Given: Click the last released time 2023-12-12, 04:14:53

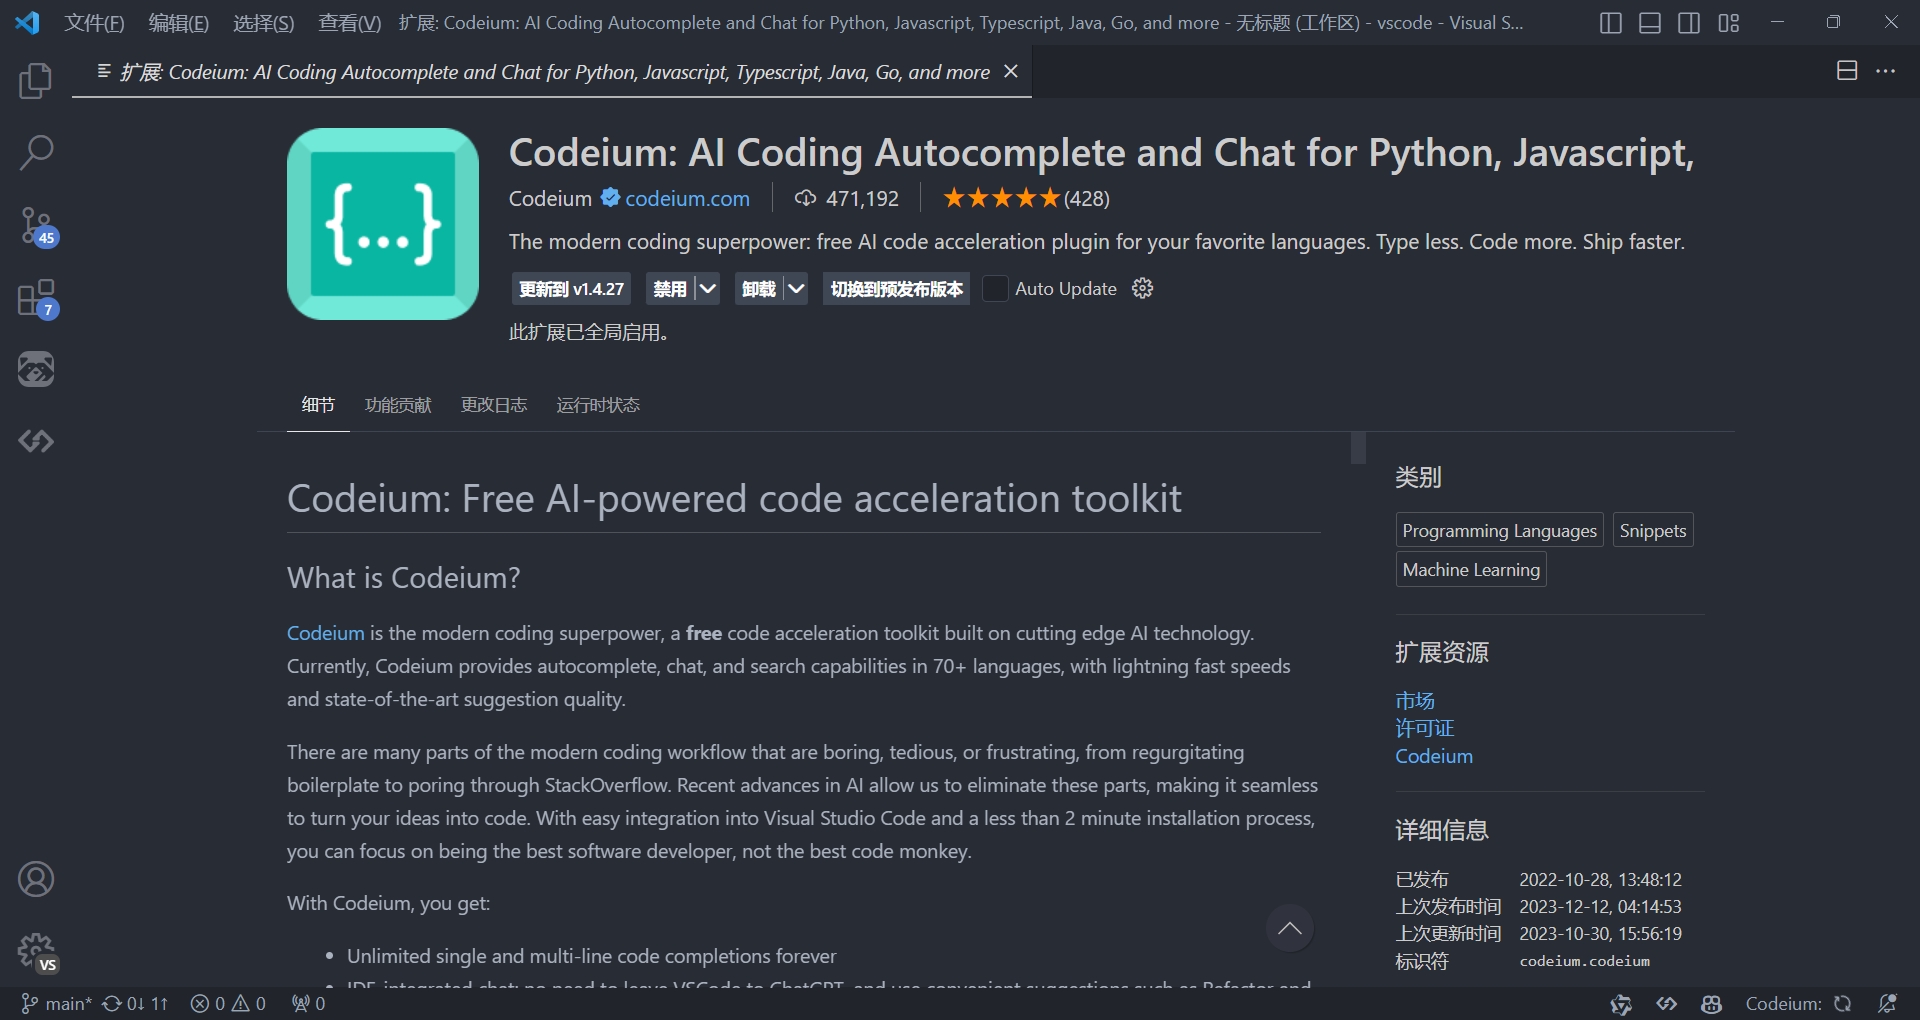Looking at the screenshot, I should click(1601, 907).
